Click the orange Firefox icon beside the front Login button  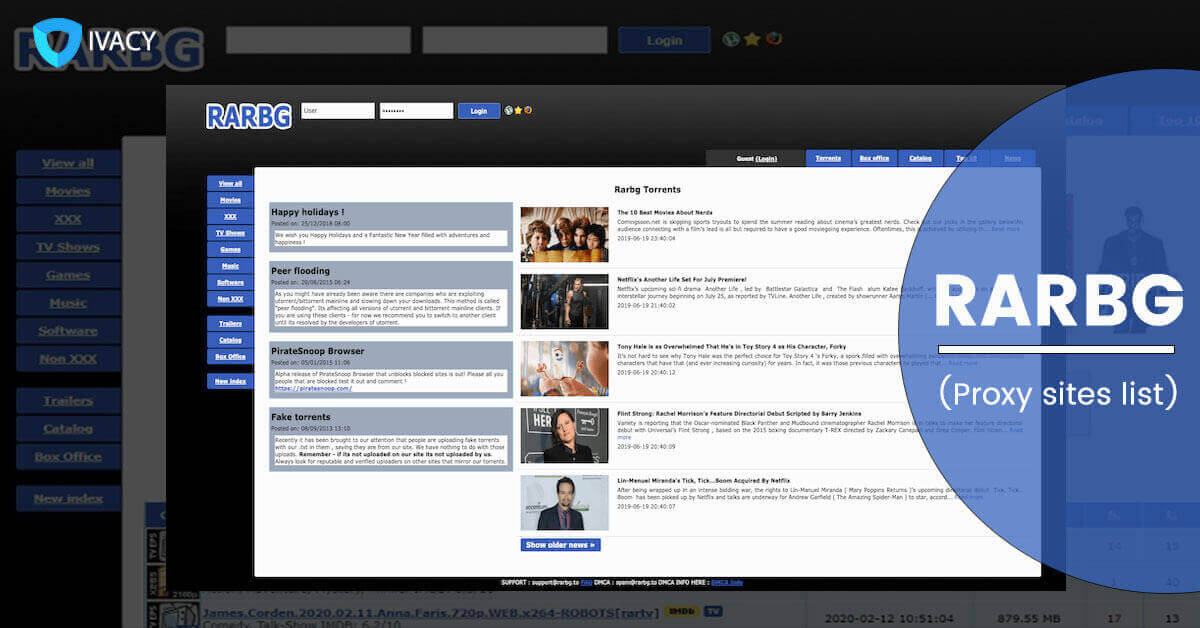tap(528, 110)
